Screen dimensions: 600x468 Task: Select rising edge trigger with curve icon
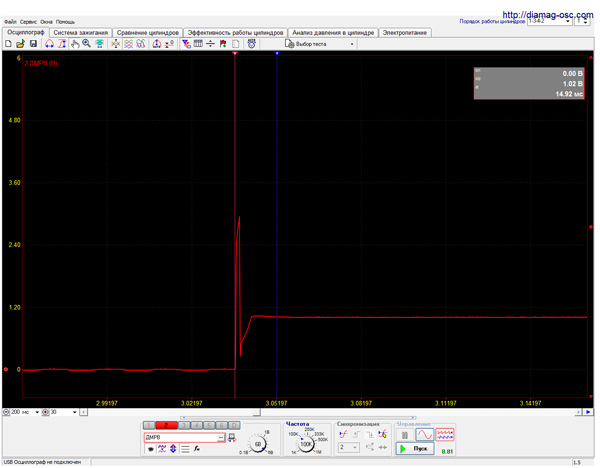coord(343,434)
